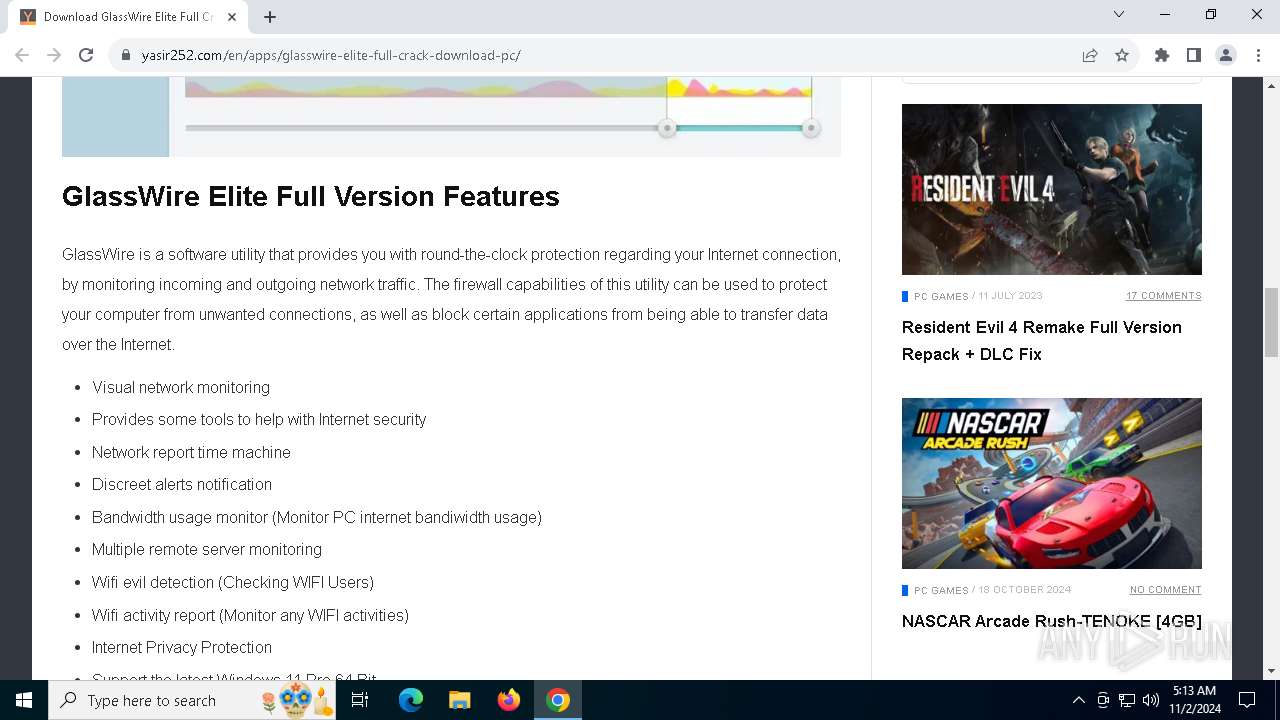Image resolution: width=1280 pixels, height=720 pixels.
Task: Click the GlassWire graph slider left handle
Action: pyautogui.click(x=667, y=128)
